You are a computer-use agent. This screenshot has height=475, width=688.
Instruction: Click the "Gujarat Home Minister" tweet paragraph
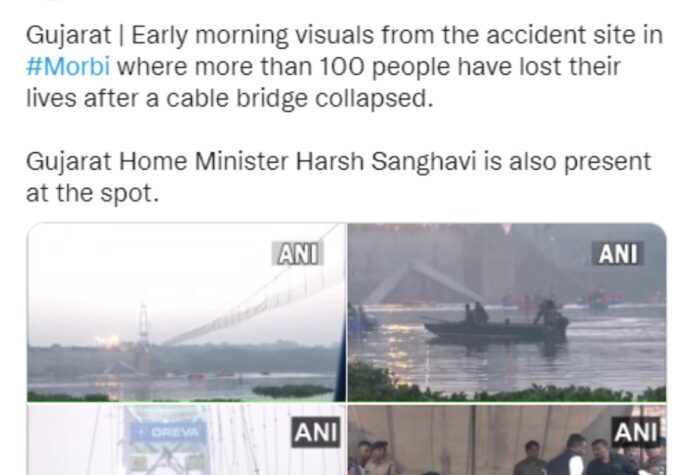pos(338,177)
